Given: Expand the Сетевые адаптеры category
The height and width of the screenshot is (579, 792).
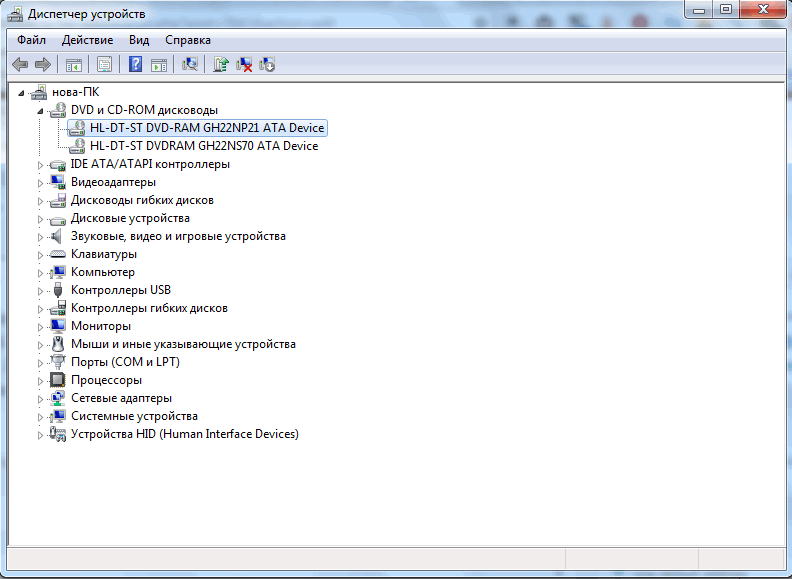Looking at the screenshot, I should tap(41, 398).
